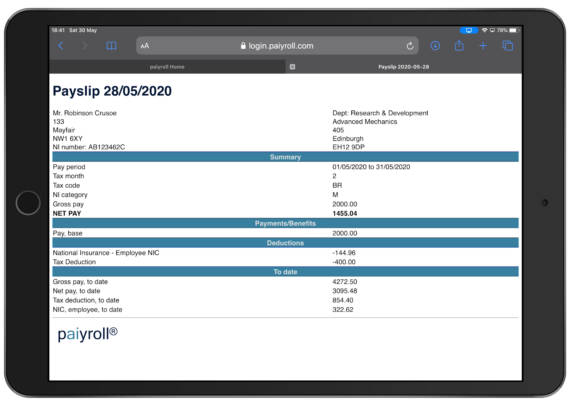Click Gross pay to date value 4272.50
This screenshot has width=569, height=400.
tap(345, 282)
